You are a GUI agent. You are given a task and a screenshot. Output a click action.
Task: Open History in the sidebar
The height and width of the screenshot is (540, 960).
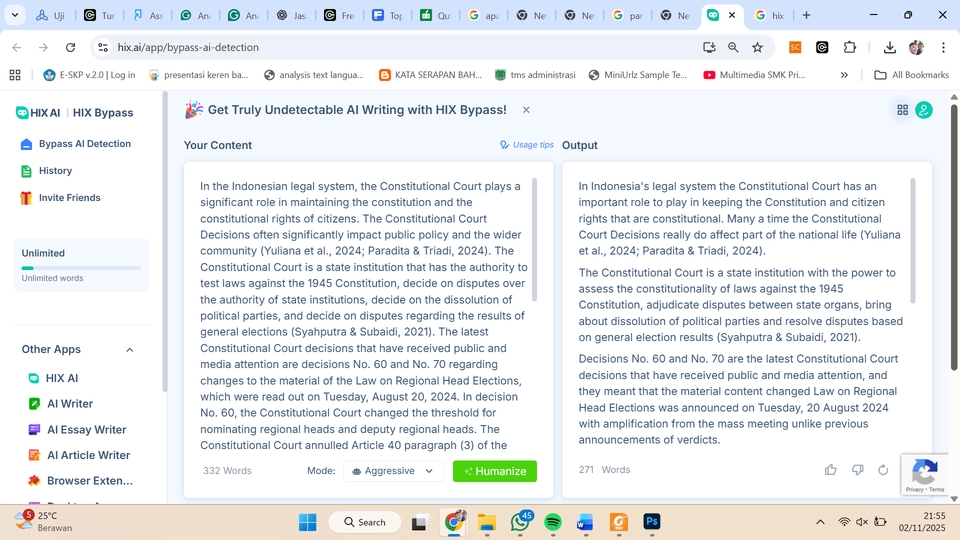click(55, 171)
